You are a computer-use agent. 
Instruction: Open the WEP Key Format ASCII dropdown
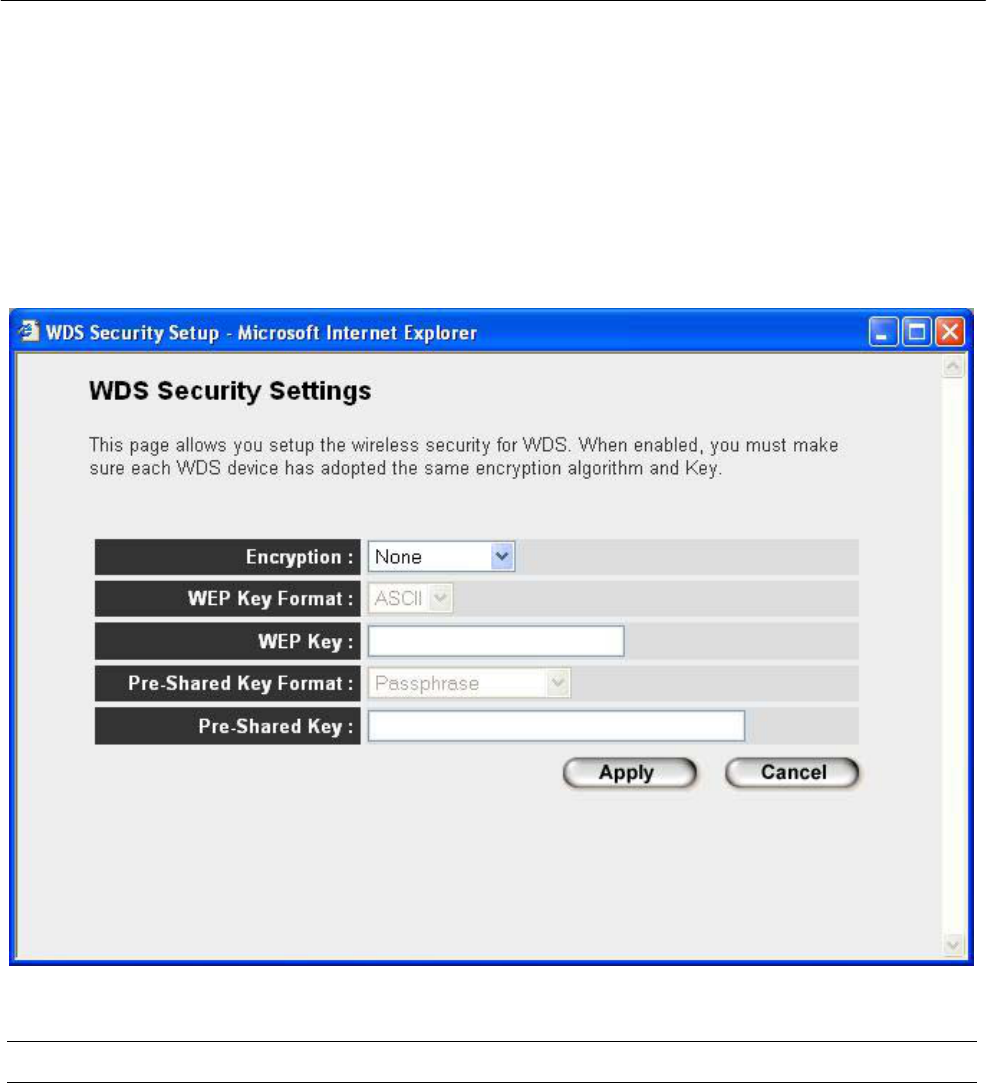410,598
